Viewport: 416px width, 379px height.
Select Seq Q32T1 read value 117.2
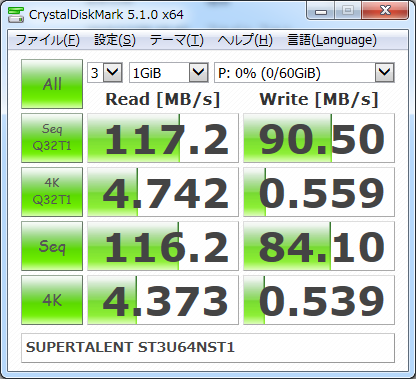pos(163,138)
